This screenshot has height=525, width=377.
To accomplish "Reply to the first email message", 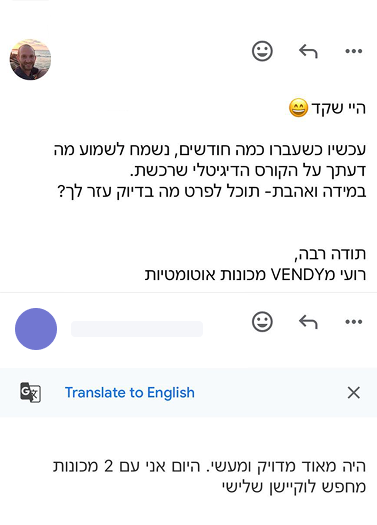I will pyautogui.click(x=308, y=51).
